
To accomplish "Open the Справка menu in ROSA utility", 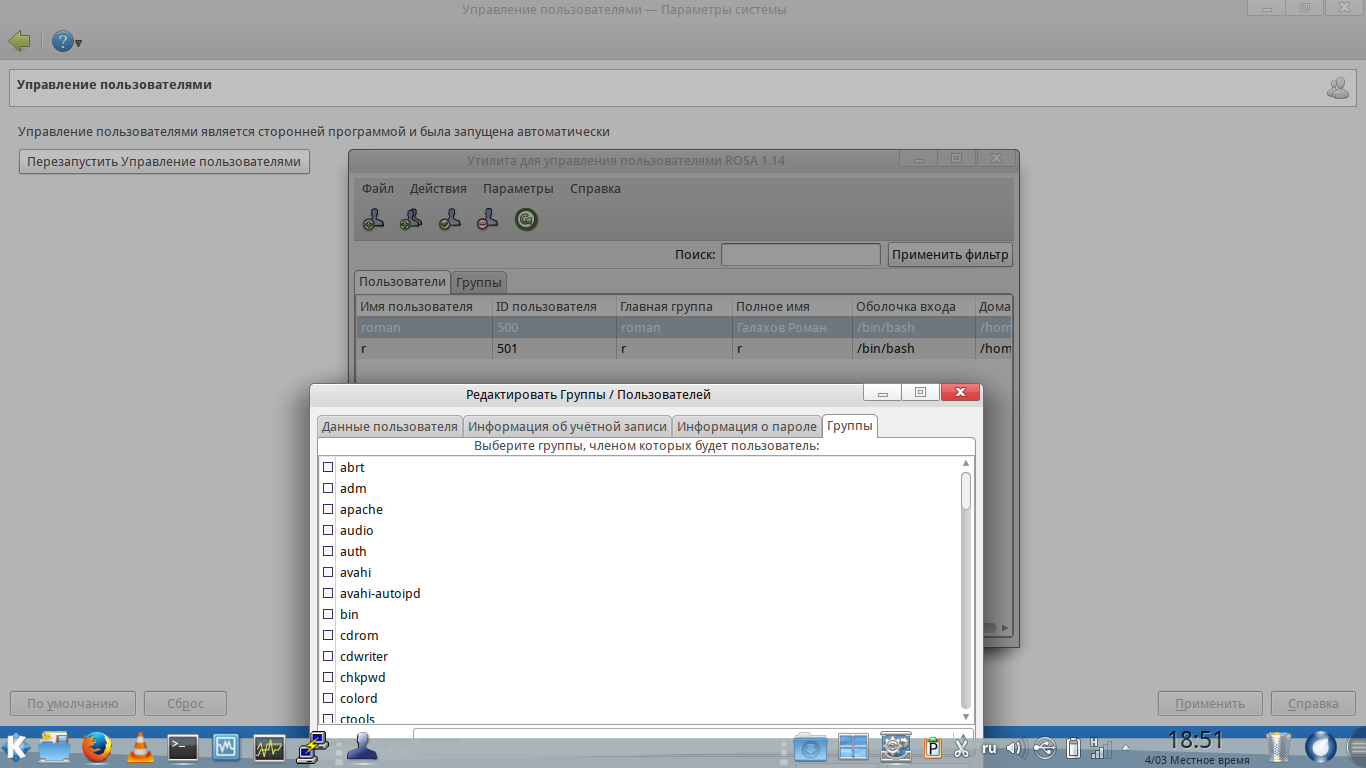I will [x=595, y=188].
